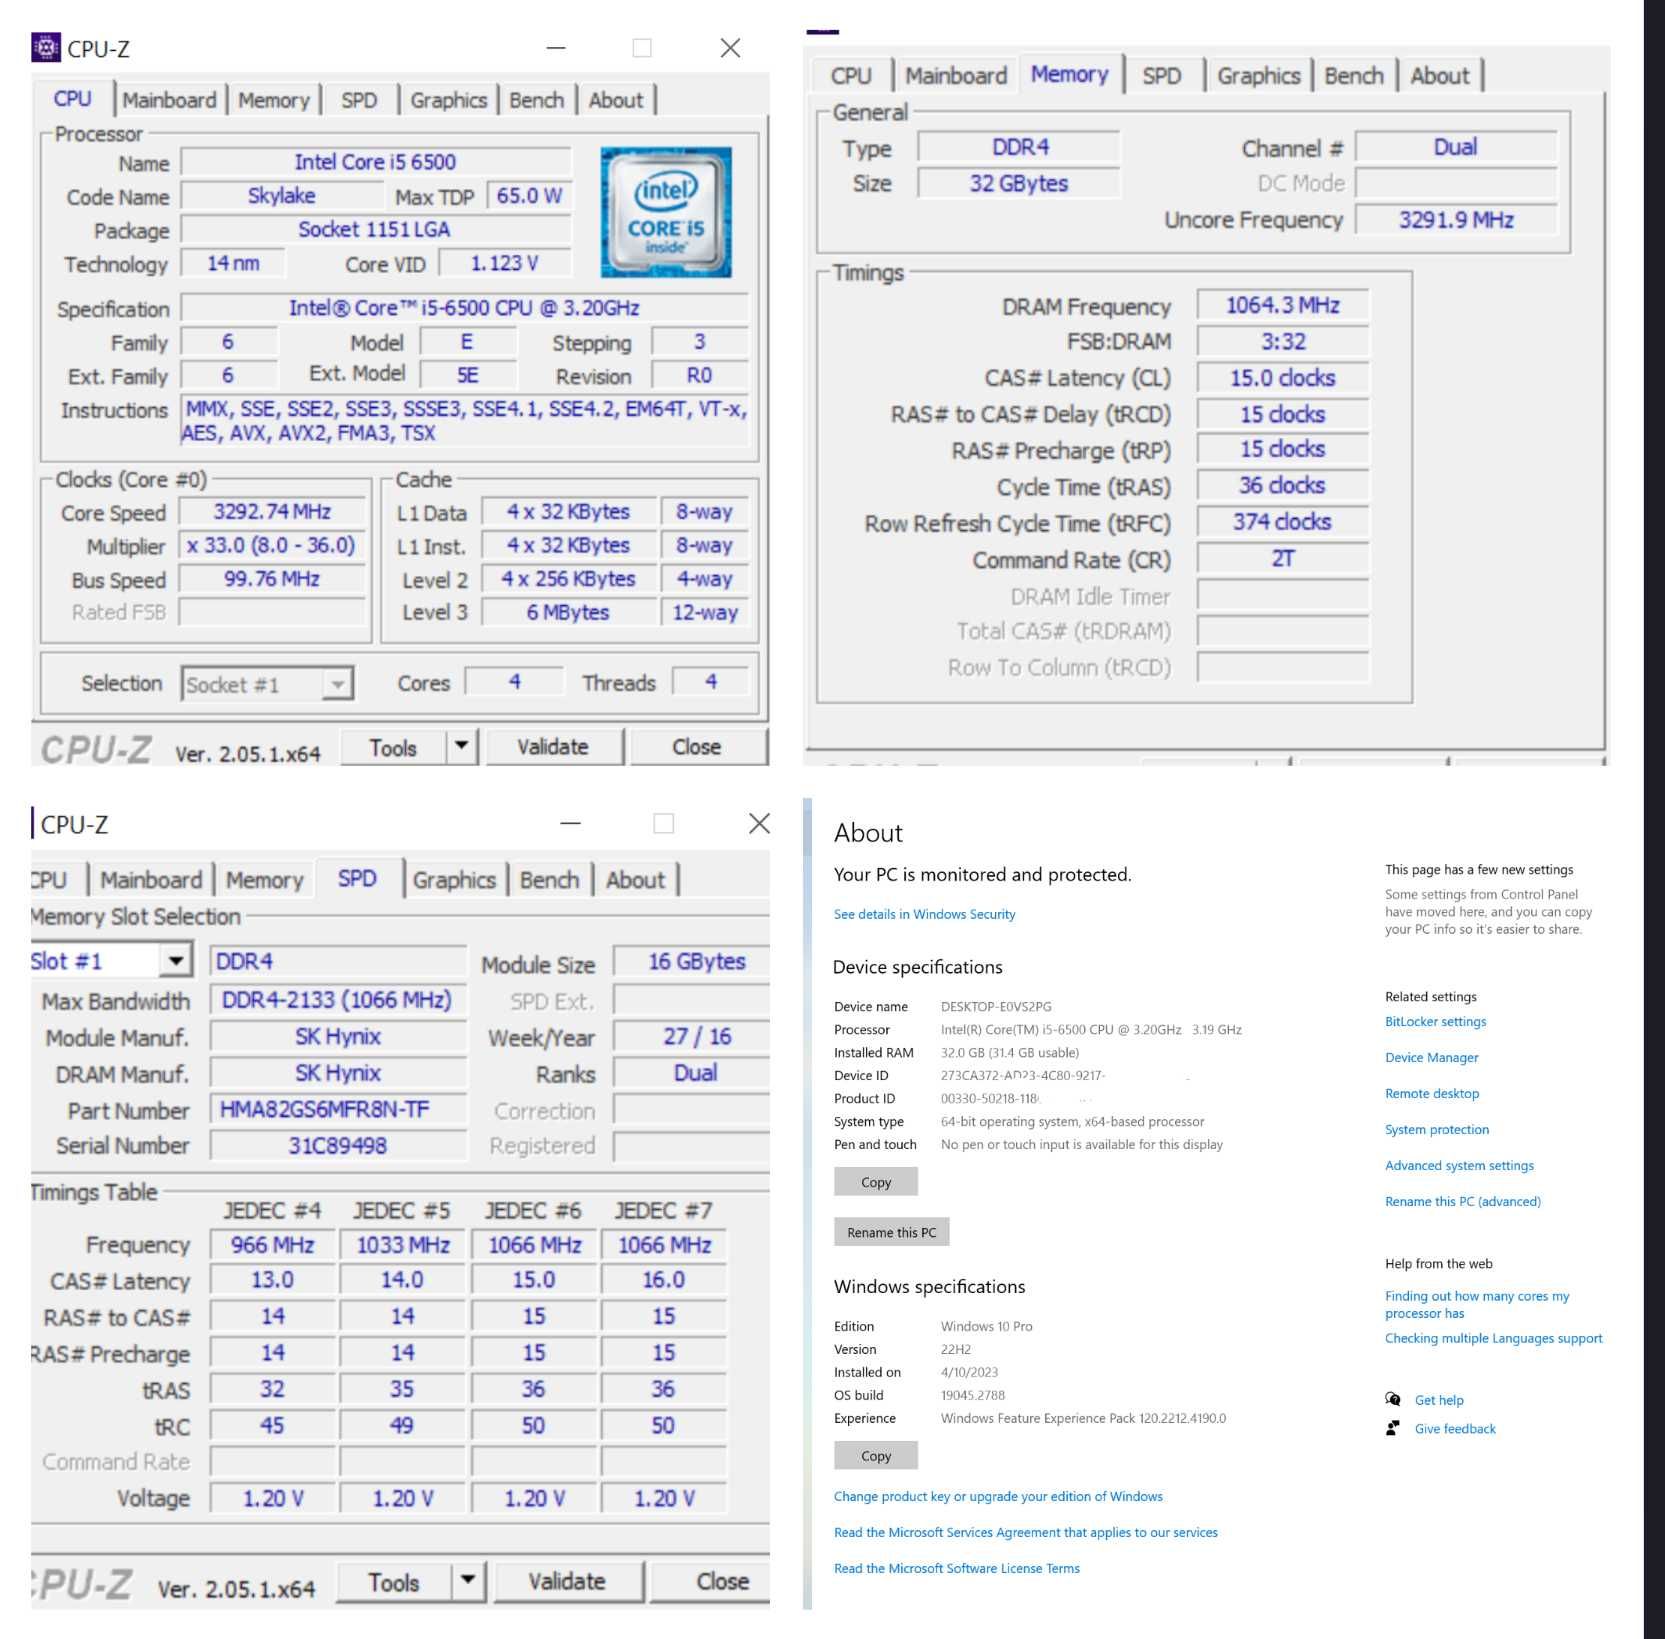Click the DRAM Frequency 1064.3 MHz field
The image size is (1665, 1639).
[x=1283, y=305]
